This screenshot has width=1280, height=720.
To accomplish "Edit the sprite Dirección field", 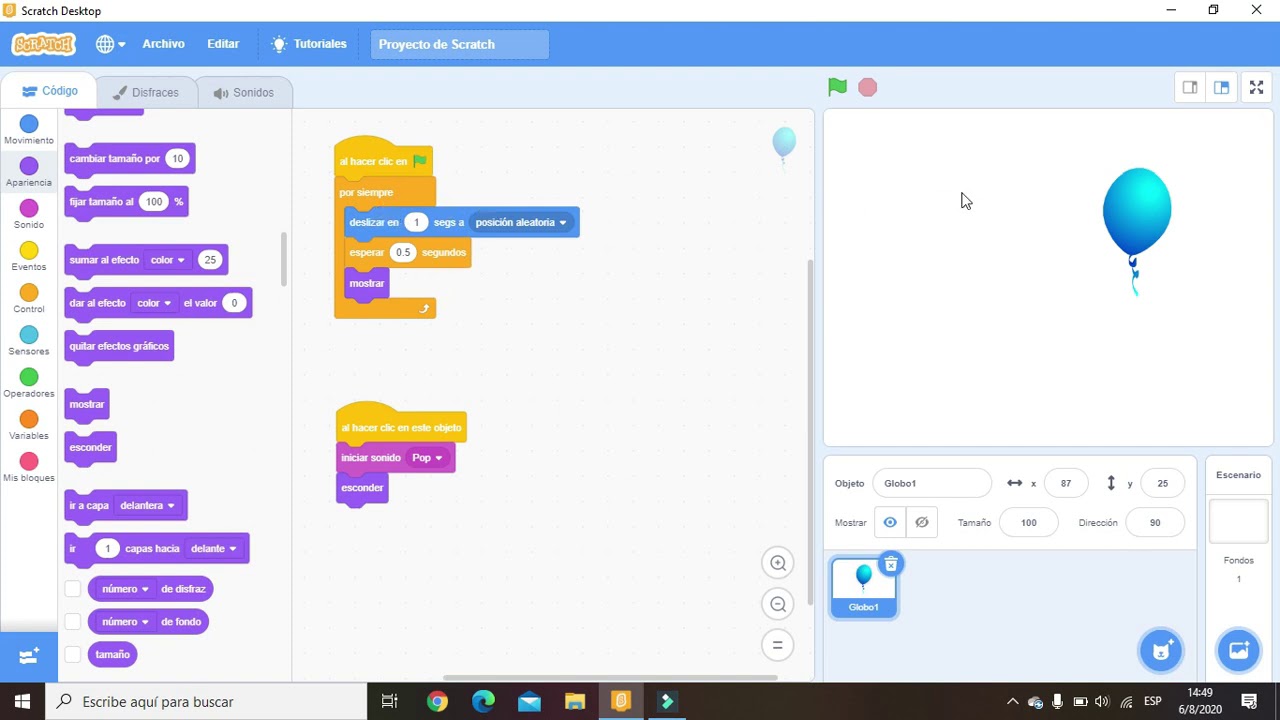I will 1155,522.
